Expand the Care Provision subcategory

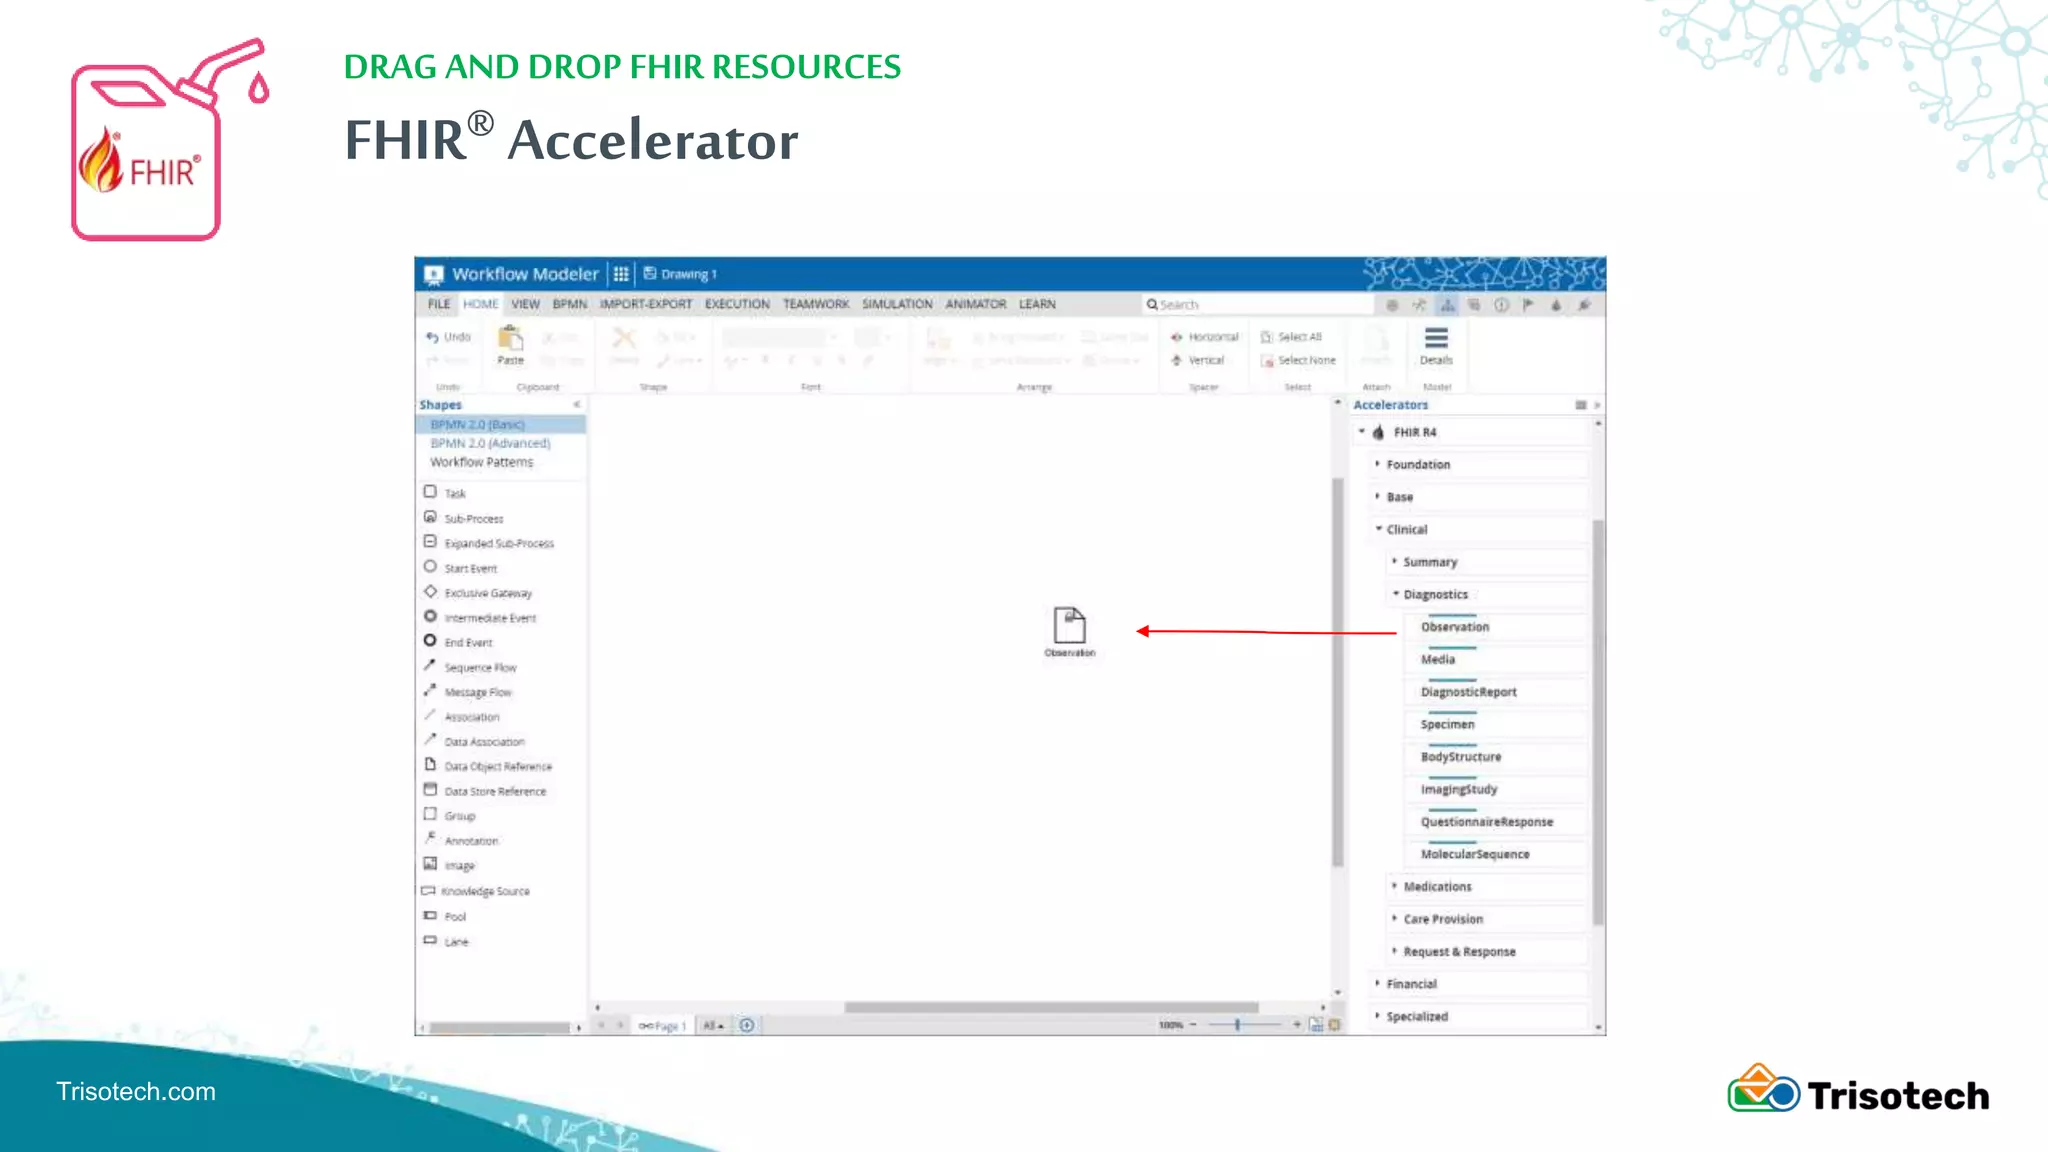[1395, 919]
